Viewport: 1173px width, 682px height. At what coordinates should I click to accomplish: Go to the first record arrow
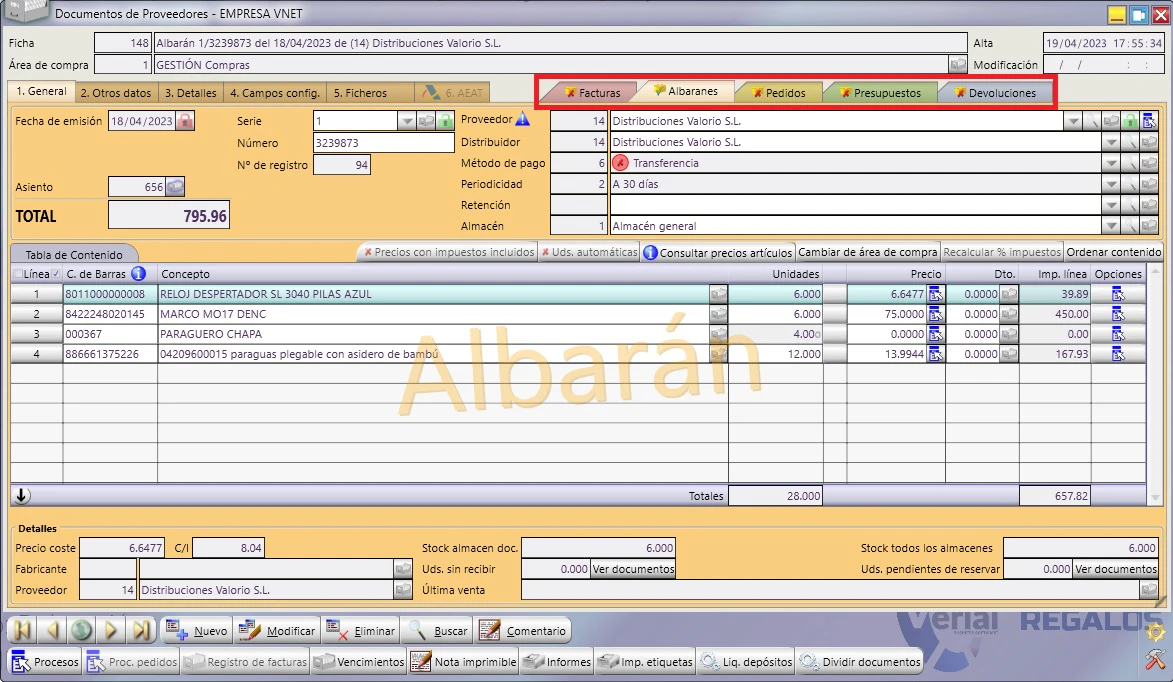[22, 630]
